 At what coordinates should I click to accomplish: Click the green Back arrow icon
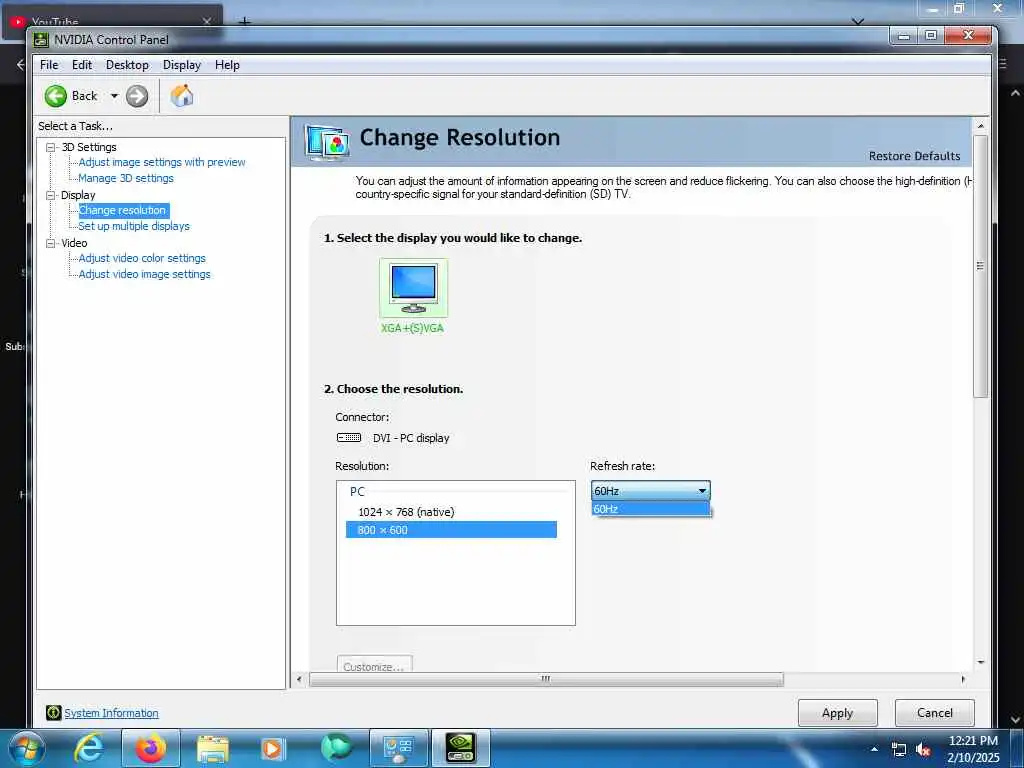(56, 96)
